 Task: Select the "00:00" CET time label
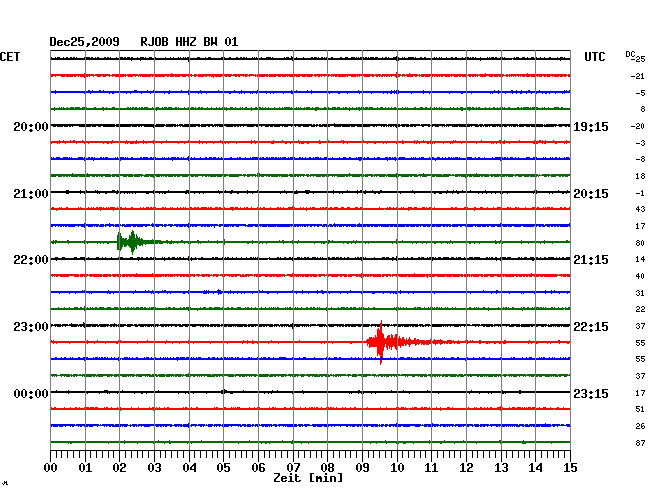31,394
